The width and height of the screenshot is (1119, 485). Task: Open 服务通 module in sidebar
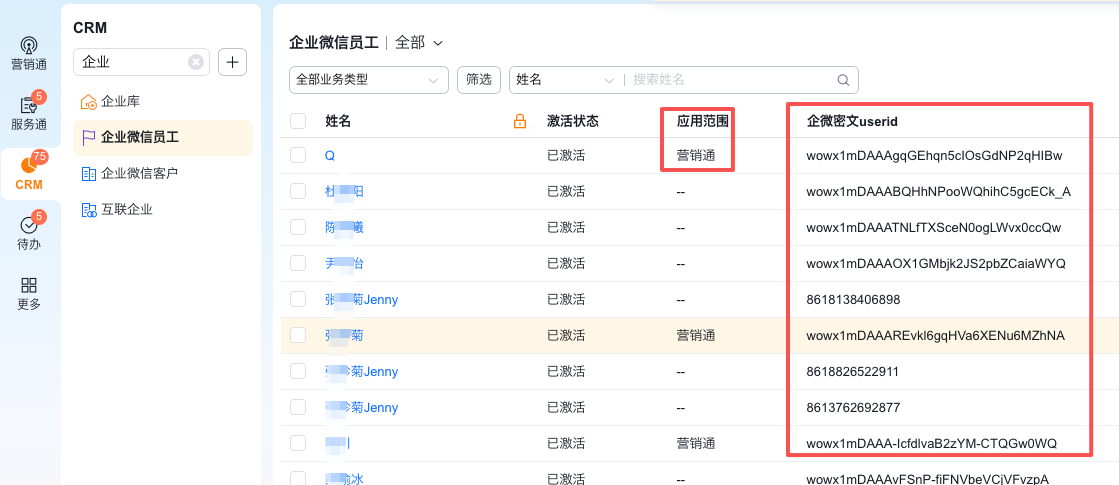click(29, 113)
